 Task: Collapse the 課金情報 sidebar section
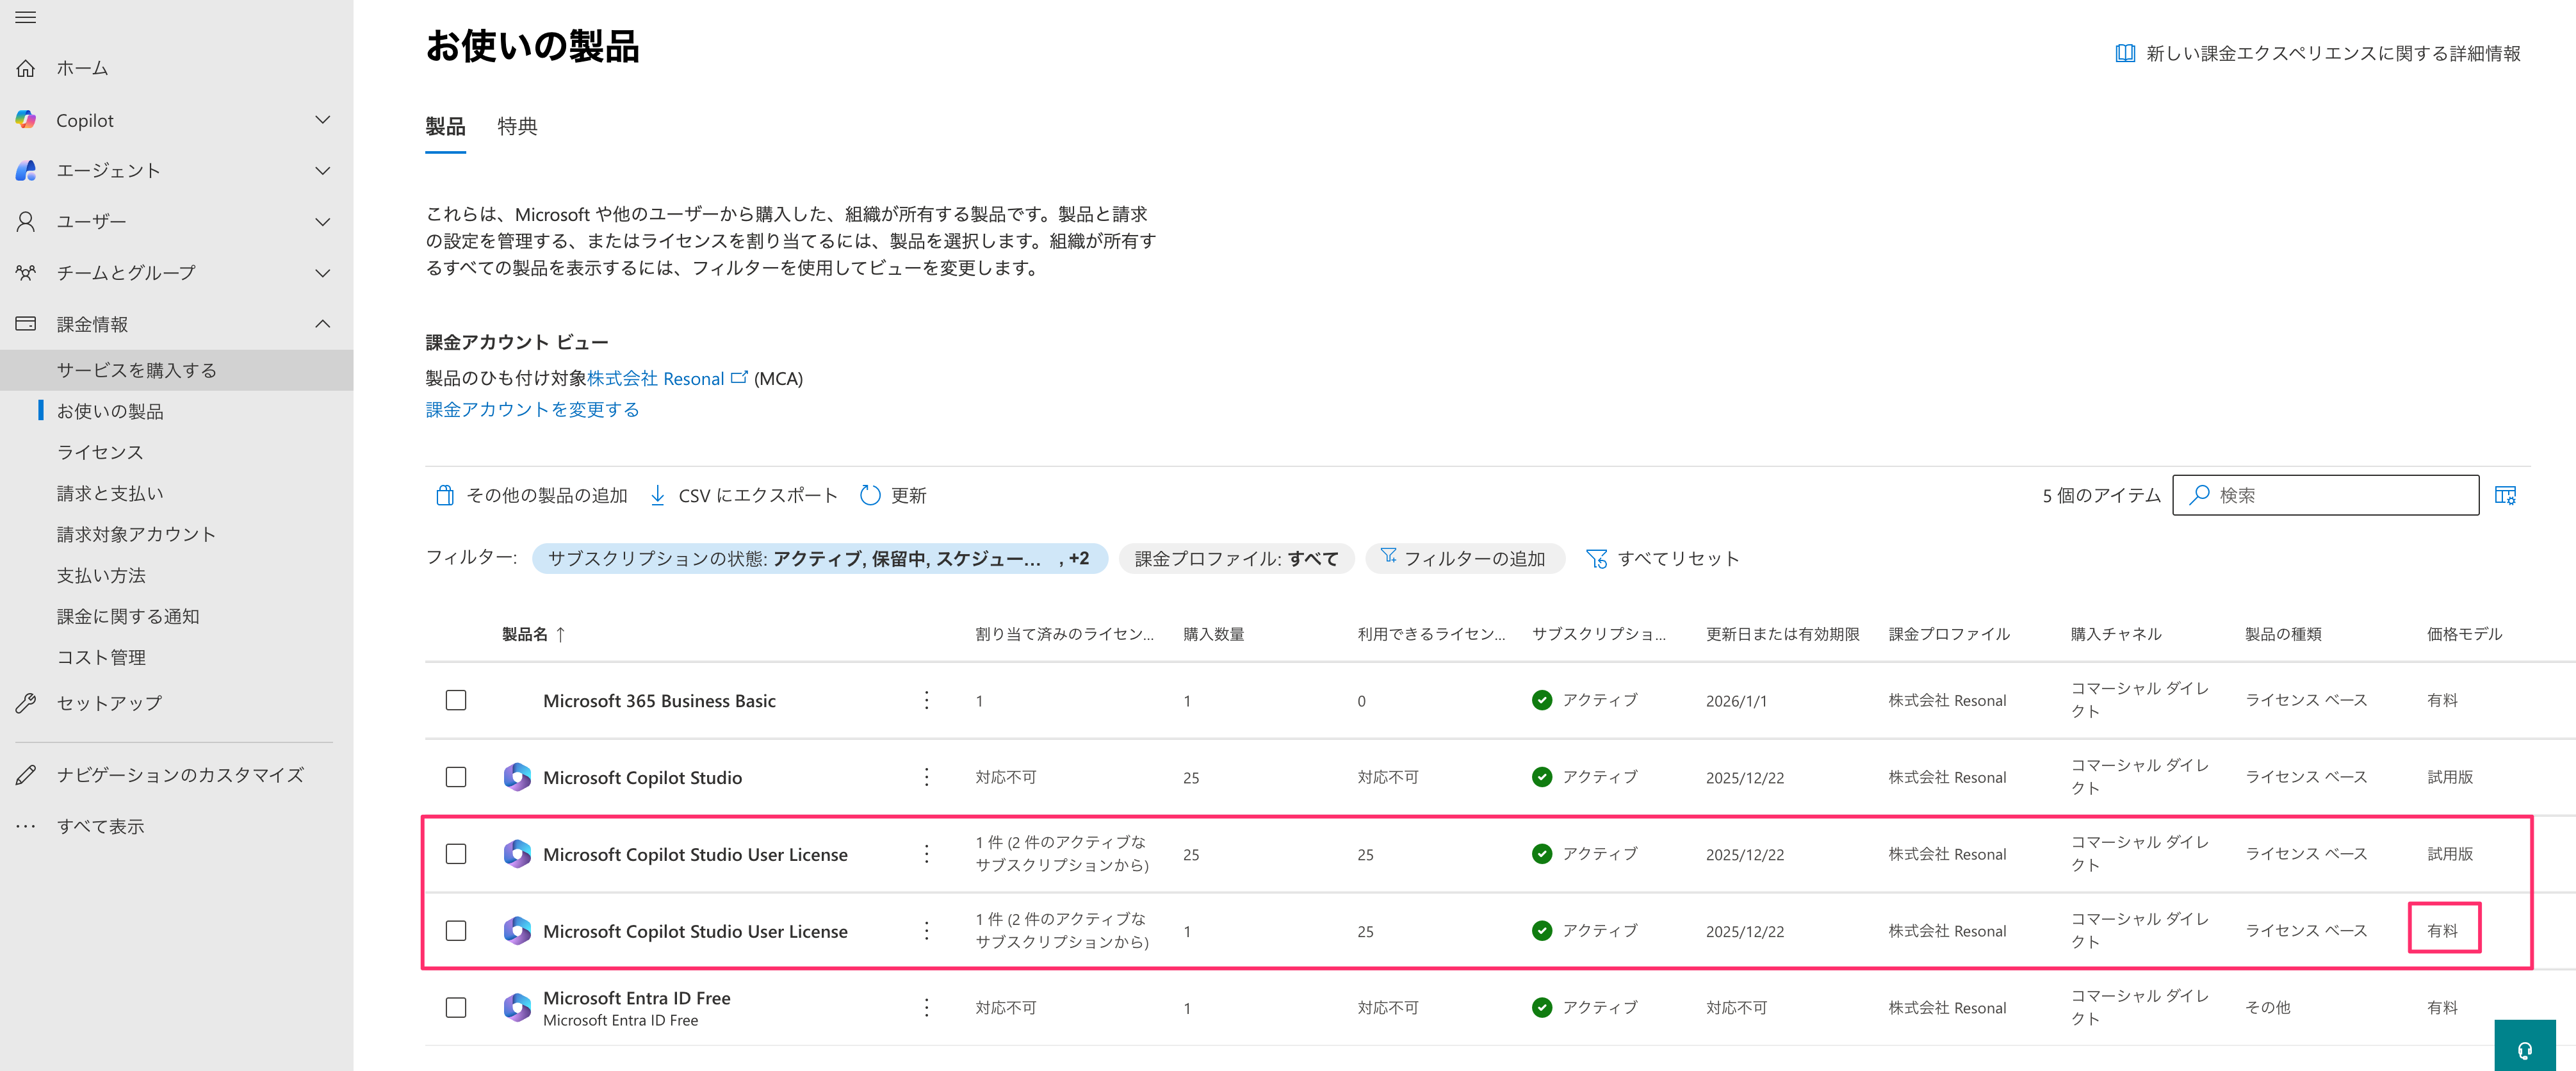click(322, 324)
